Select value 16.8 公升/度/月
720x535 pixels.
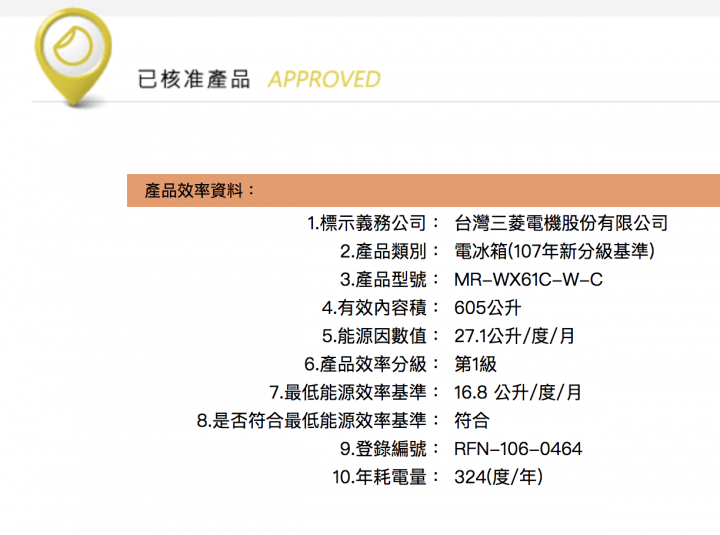pos(518,392)
